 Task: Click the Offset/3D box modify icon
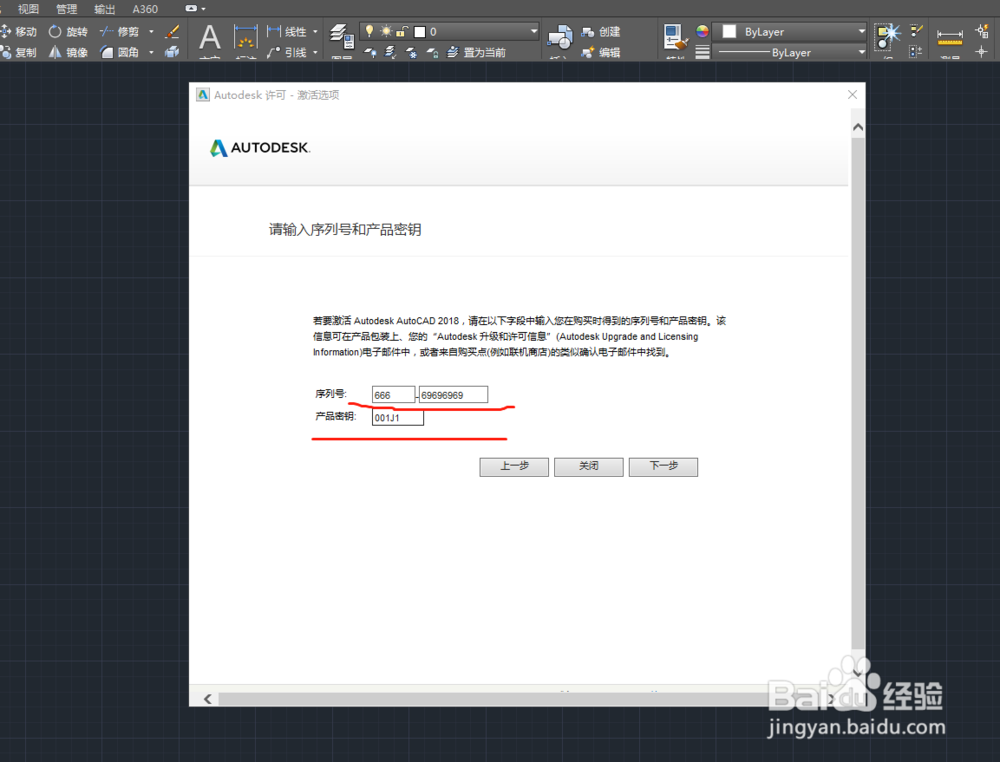172,52
